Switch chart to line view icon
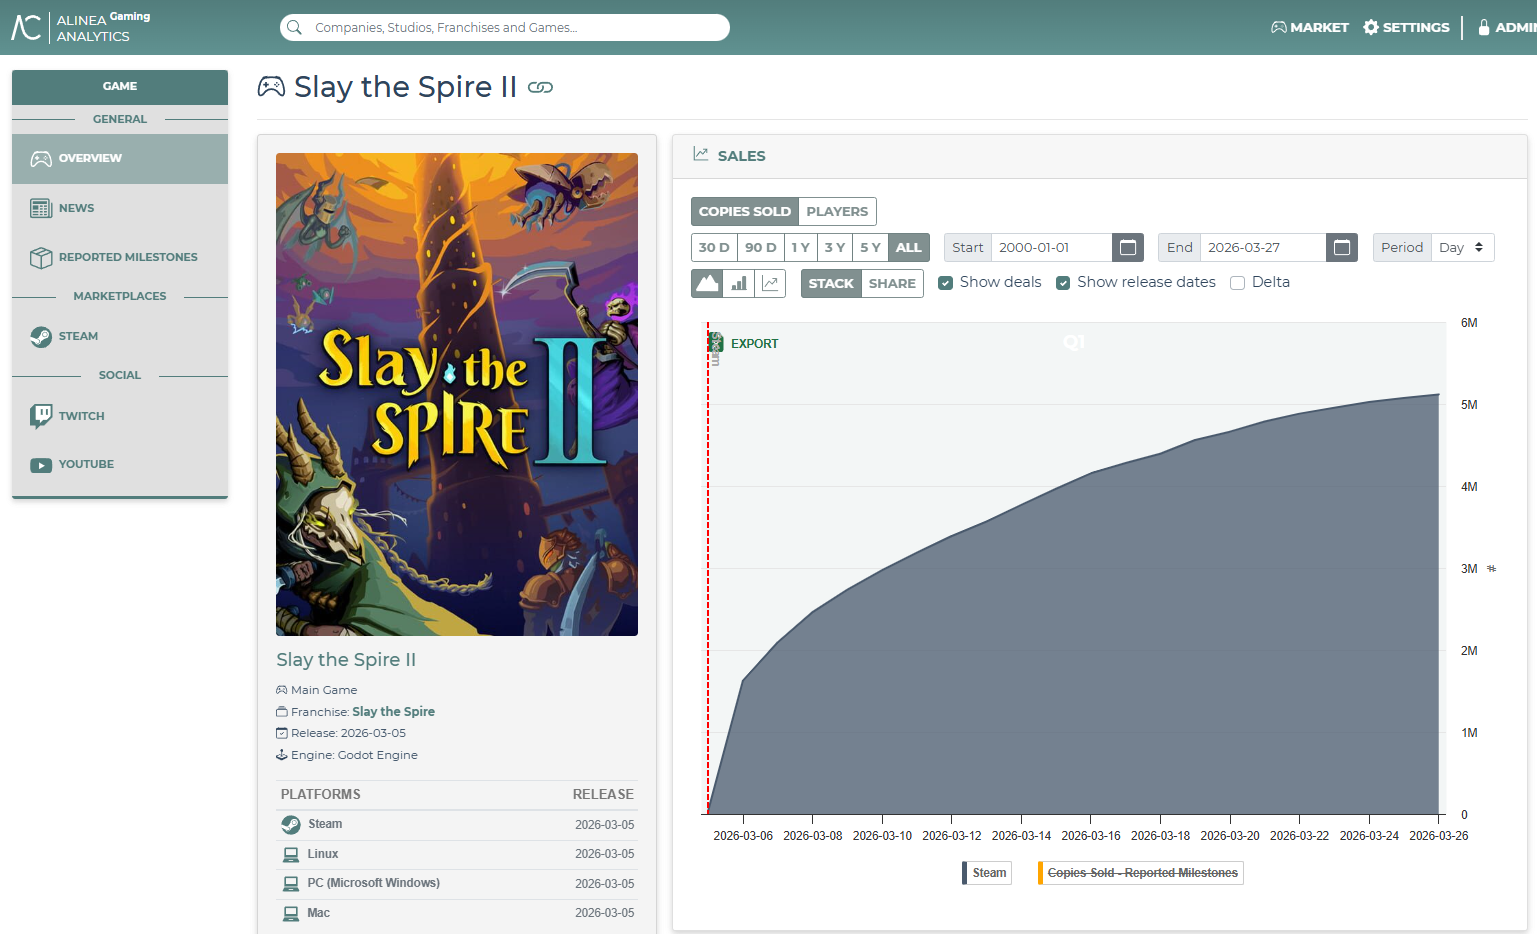The width and height of the screenshot is (1537, 934). point(770,283)
